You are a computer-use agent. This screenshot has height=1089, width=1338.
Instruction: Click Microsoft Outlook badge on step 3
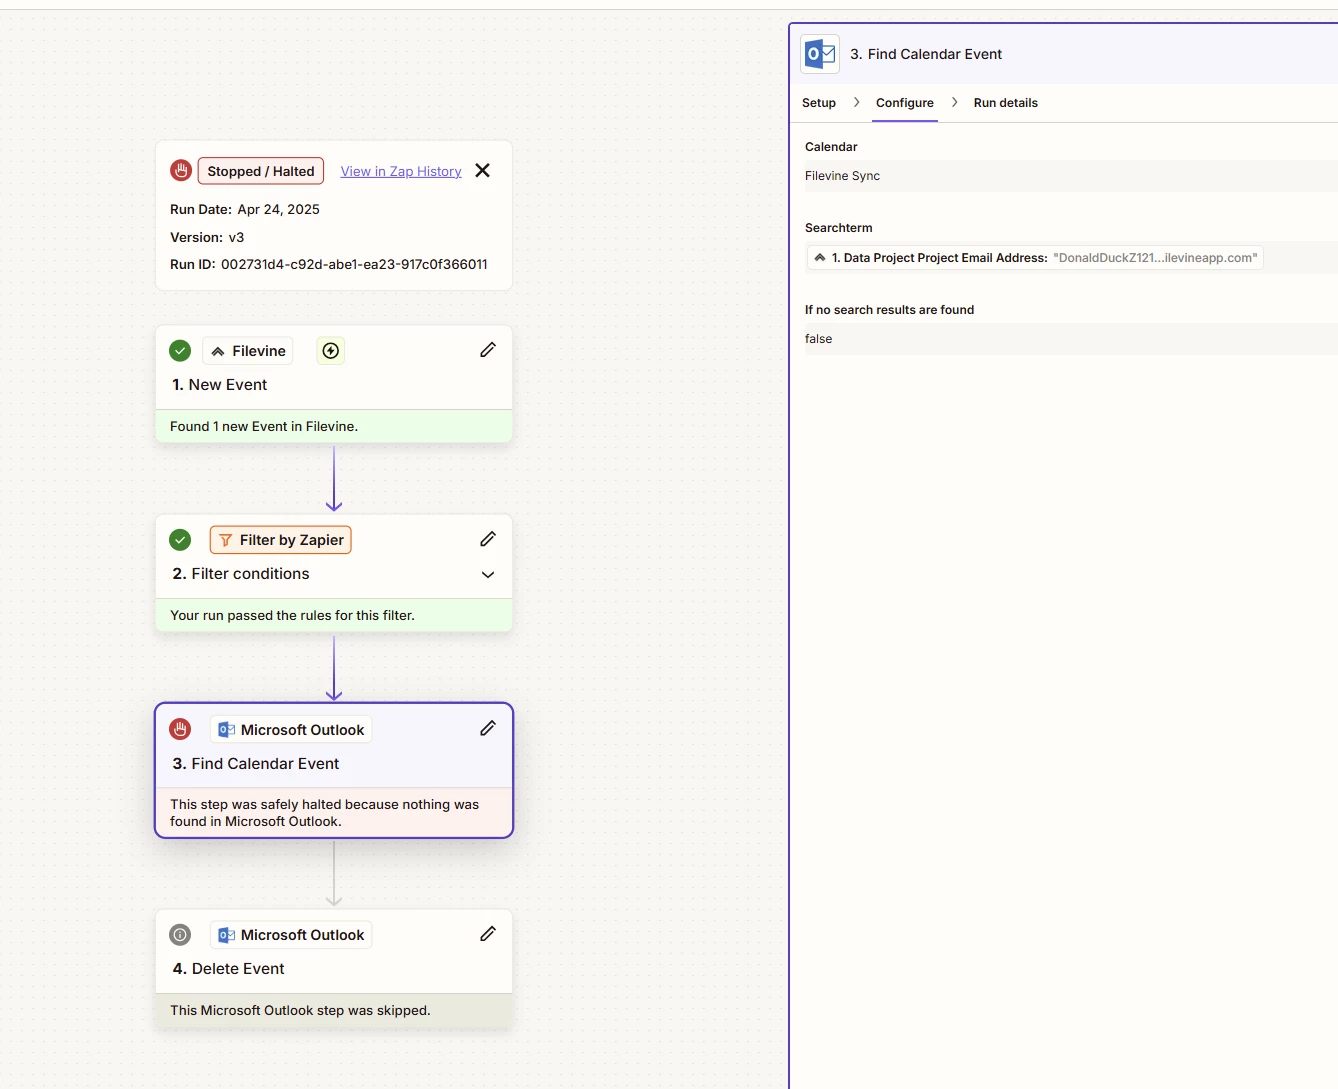pos(291,730)
